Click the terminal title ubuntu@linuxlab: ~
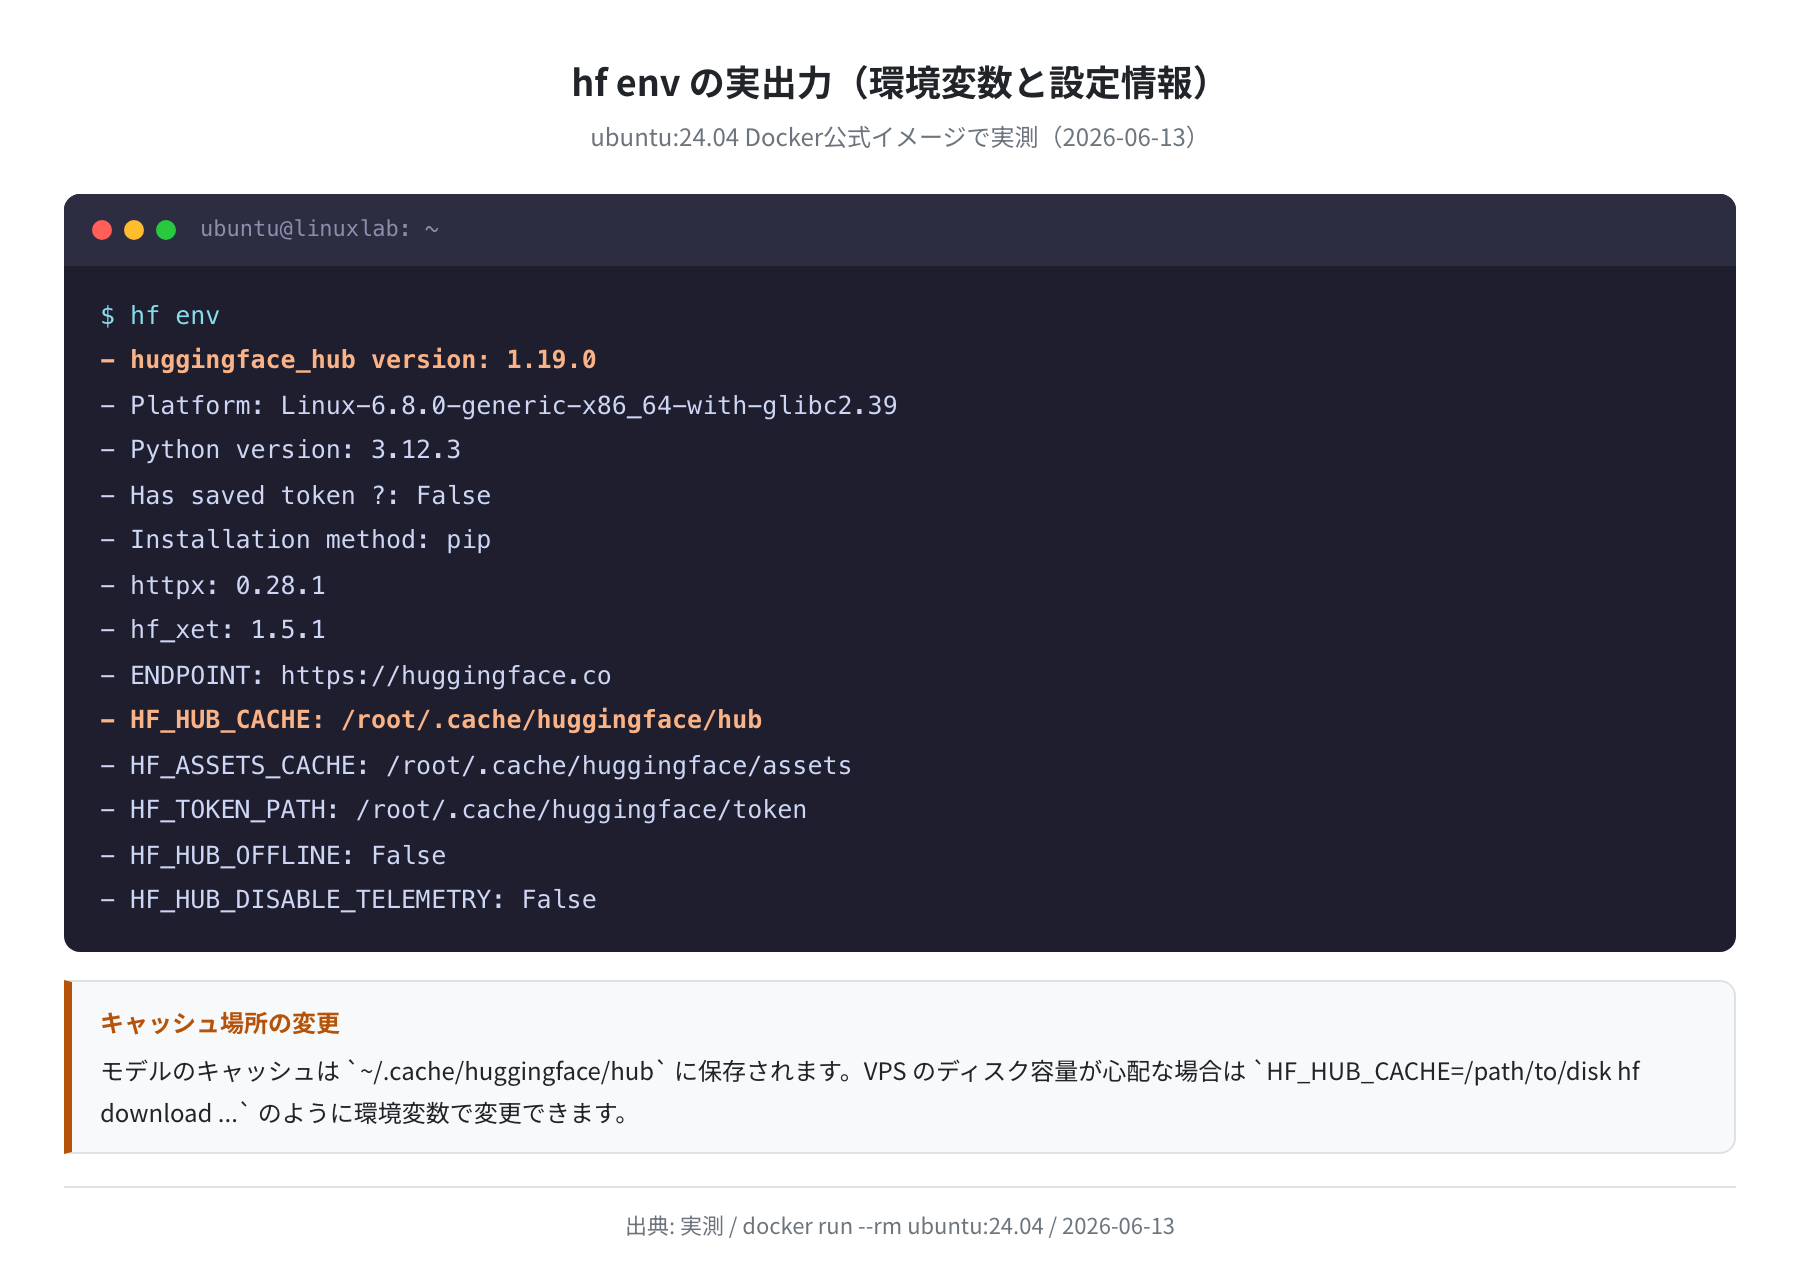 [x=319, y=229]
